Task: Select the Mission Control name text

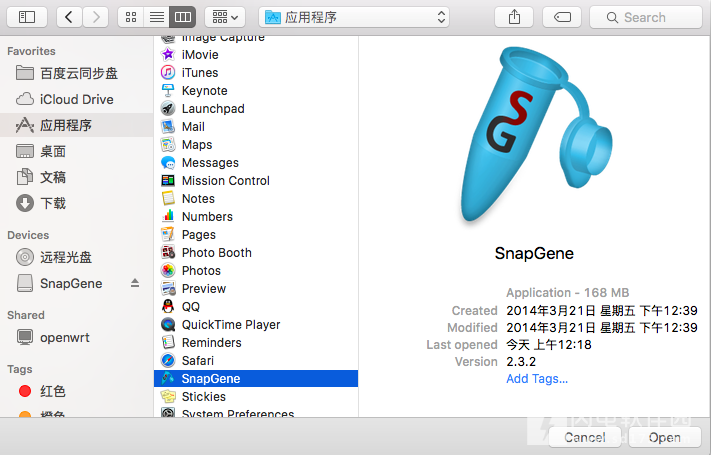Action: 226,181
